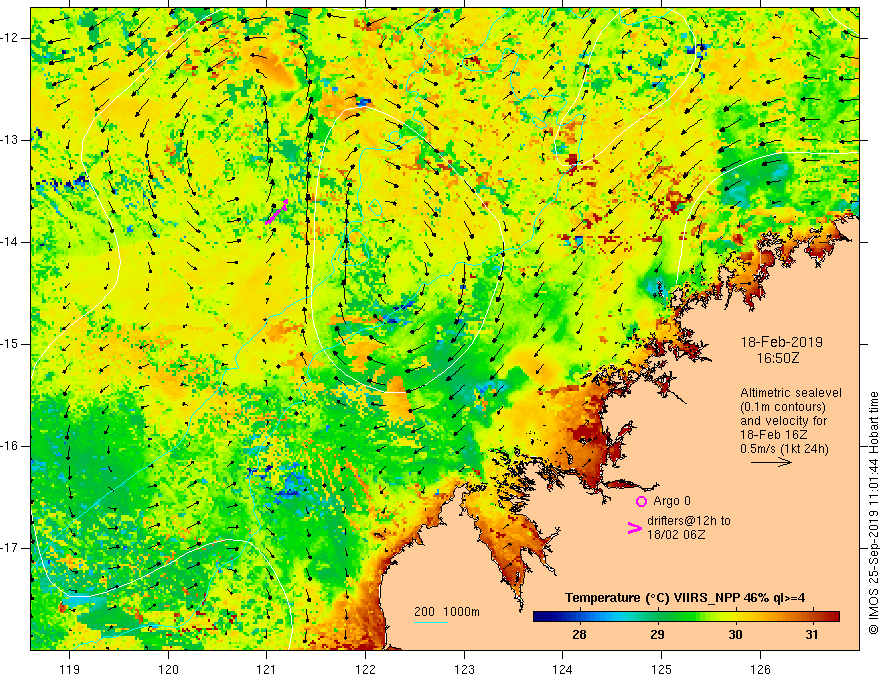Click the dark red end of the color bar

tap(833, 617)
